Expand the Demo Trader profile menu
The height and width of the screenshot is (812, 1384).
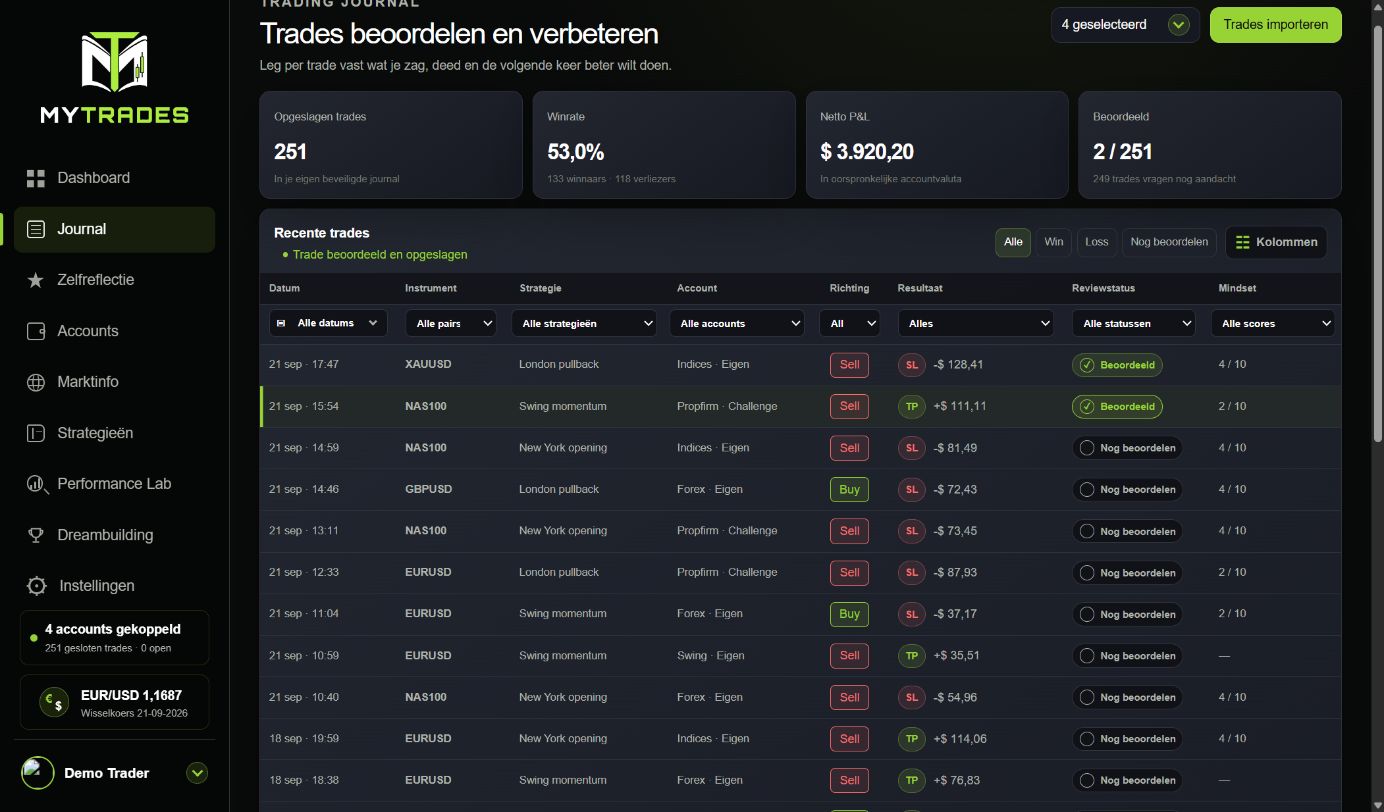198,773
